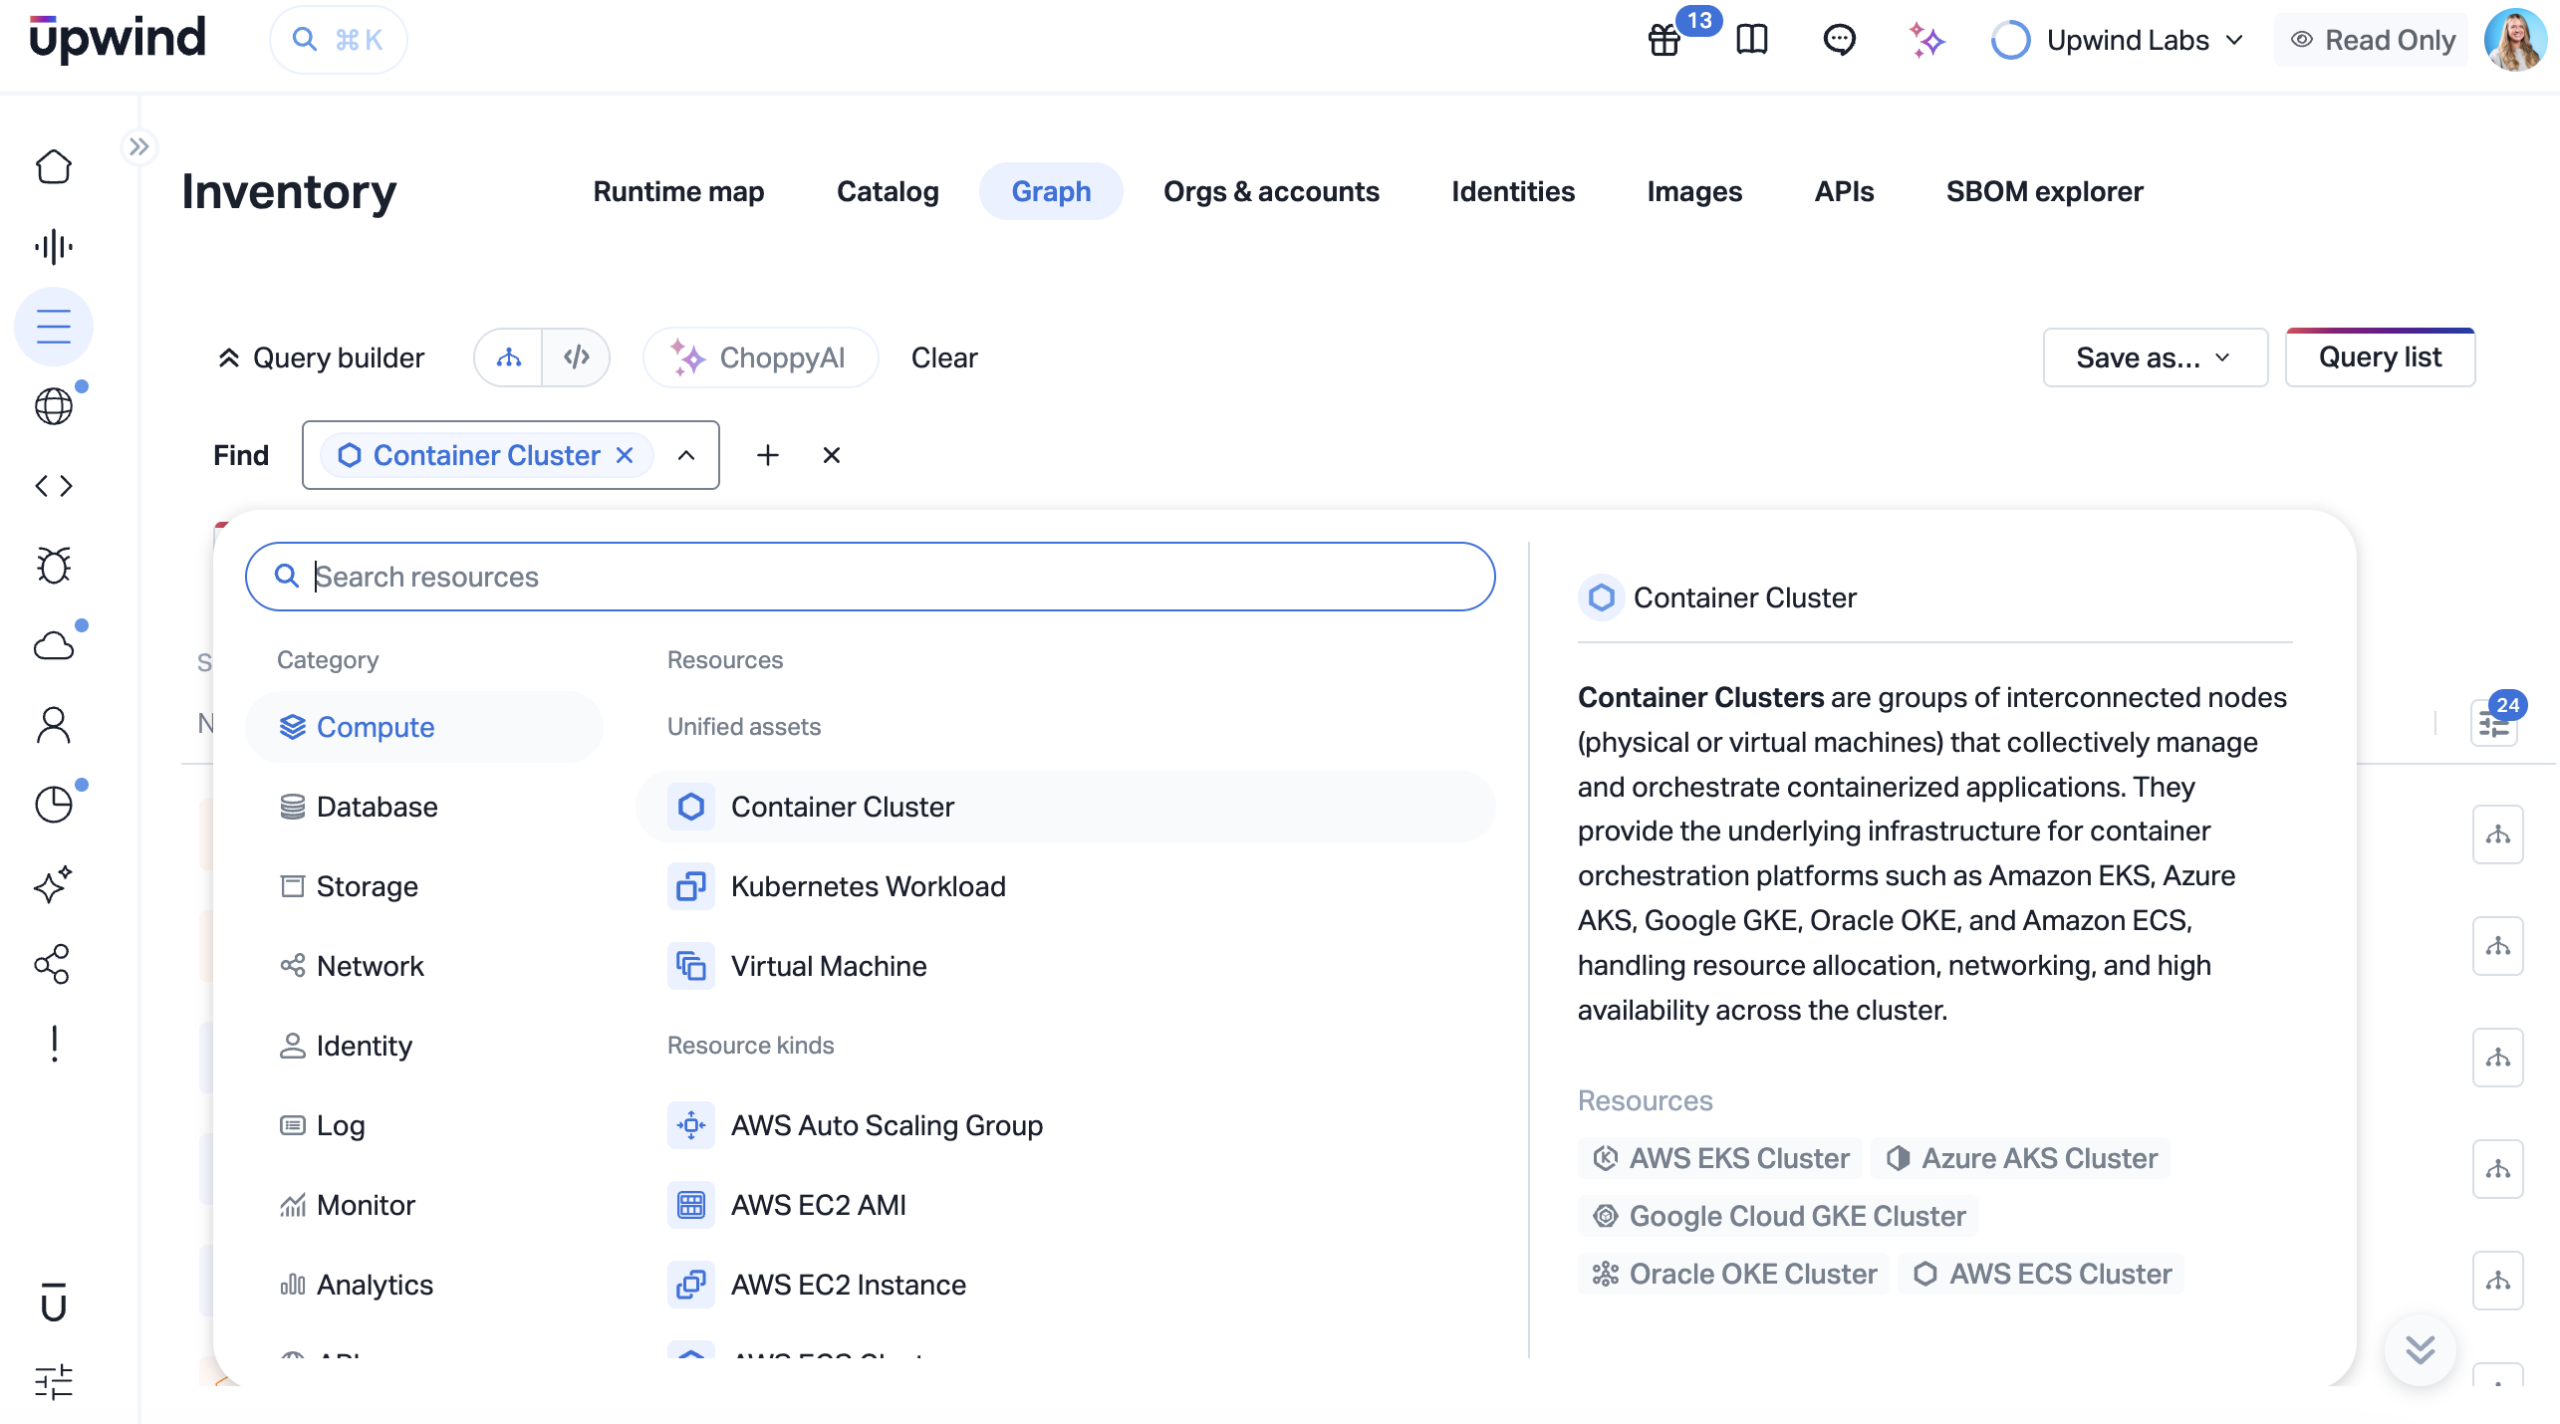Open the gift icon with 13 badge
2560x1424 pixels.
(1665, 41)
